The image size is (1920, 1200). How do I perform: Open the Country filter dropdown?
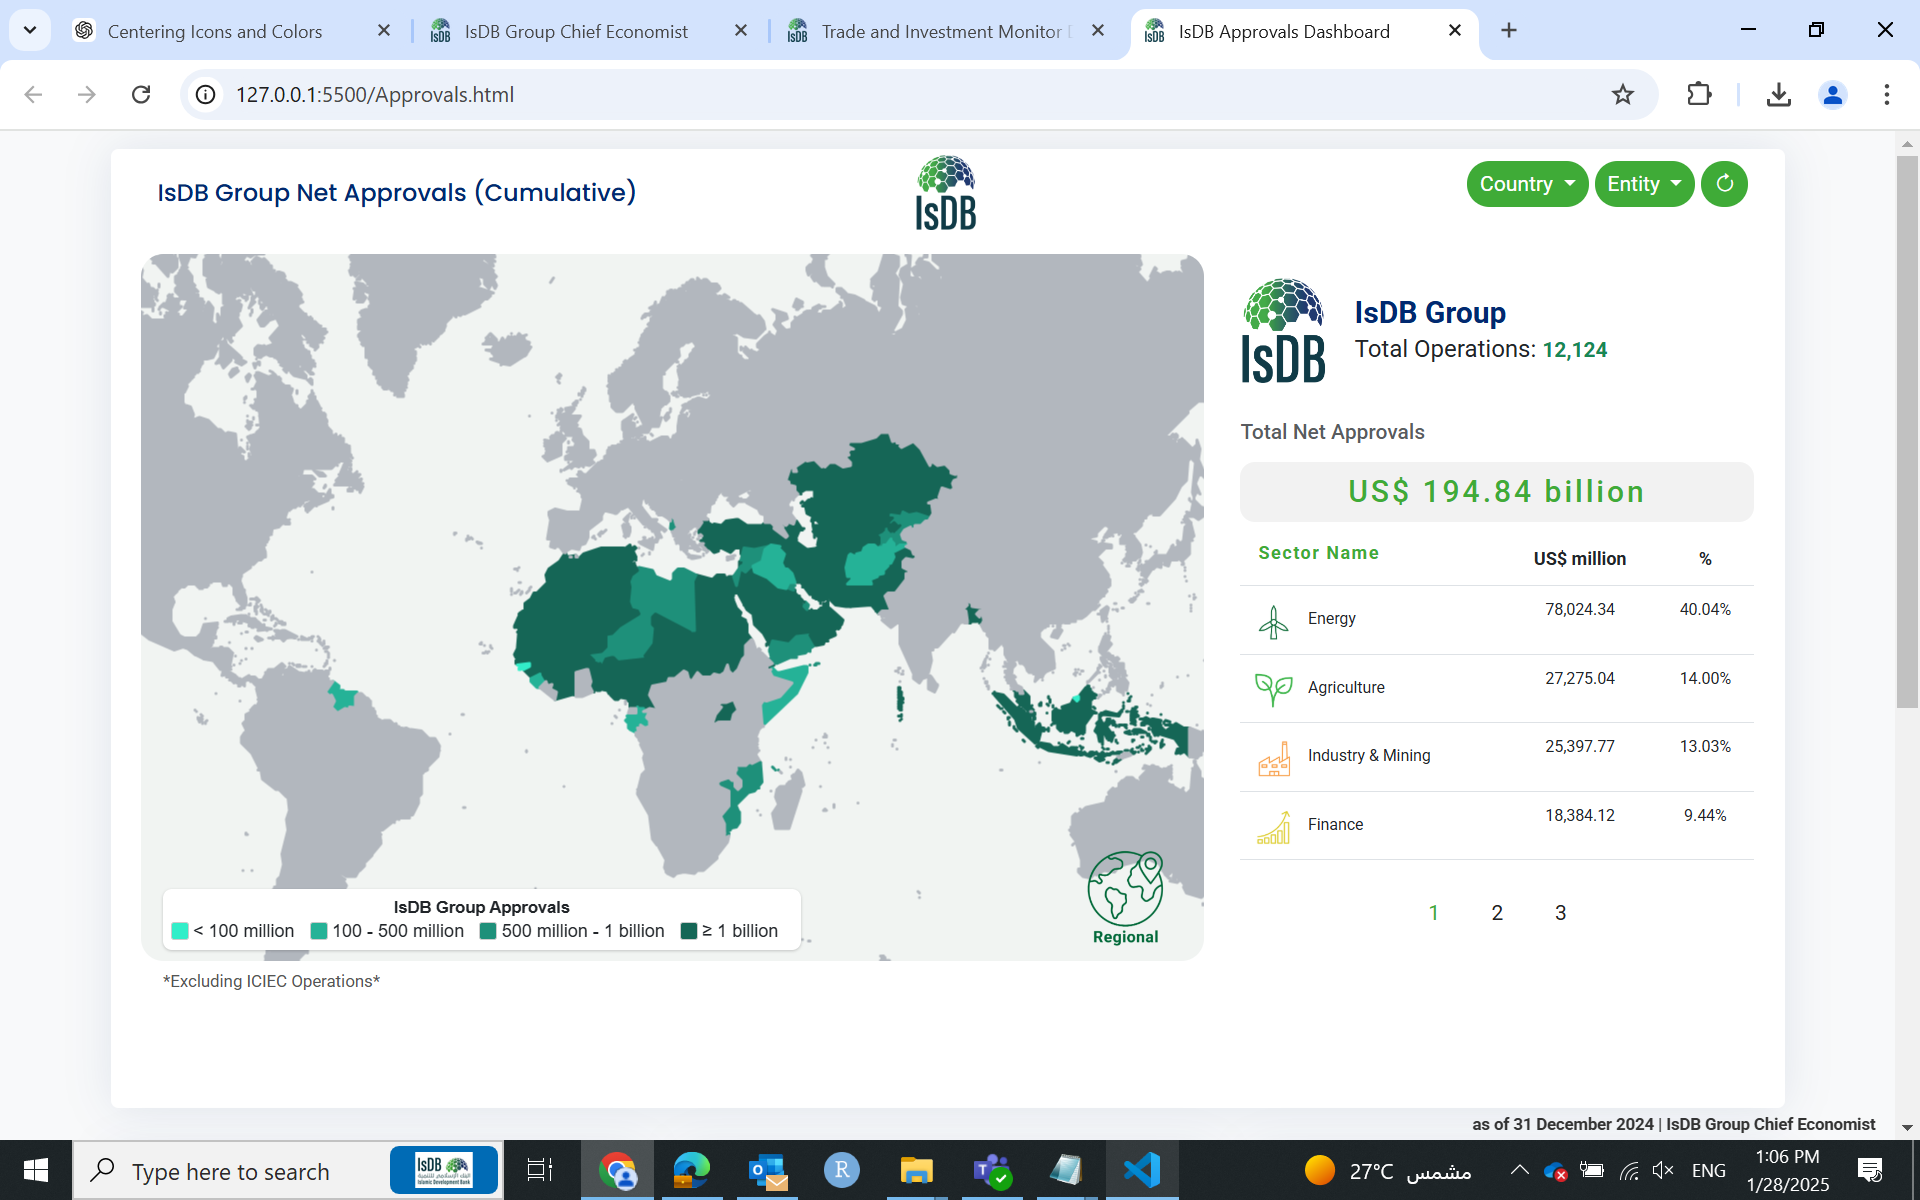coord(1526,184)
